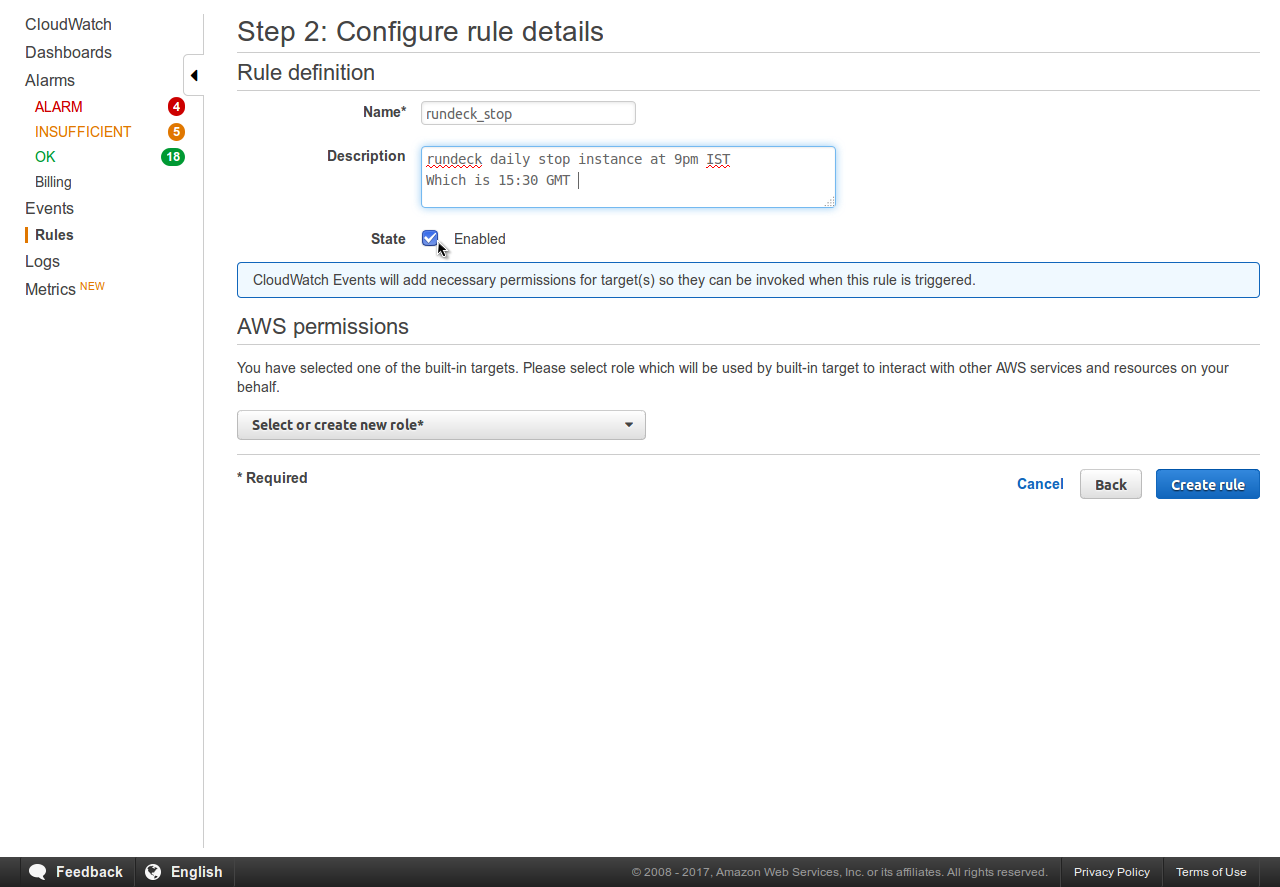Click the AWS permissions heading
The width and height of the screenshot is (1280, 887).
pos(323,326)
